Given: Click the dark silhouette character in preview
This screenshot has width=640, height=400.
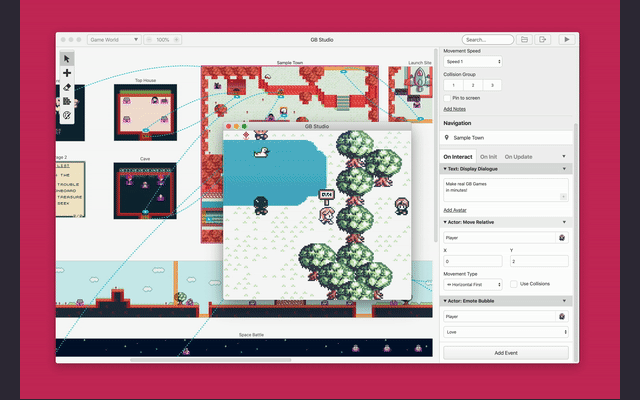Looking at the screenshot, I should click(x=261, y=205).
